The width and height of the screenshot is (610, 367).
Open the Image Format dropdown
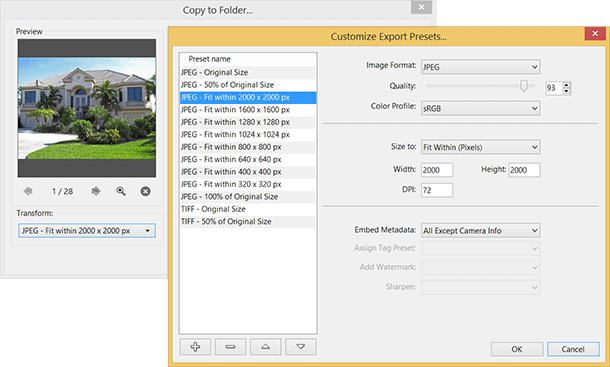point(480,67)
